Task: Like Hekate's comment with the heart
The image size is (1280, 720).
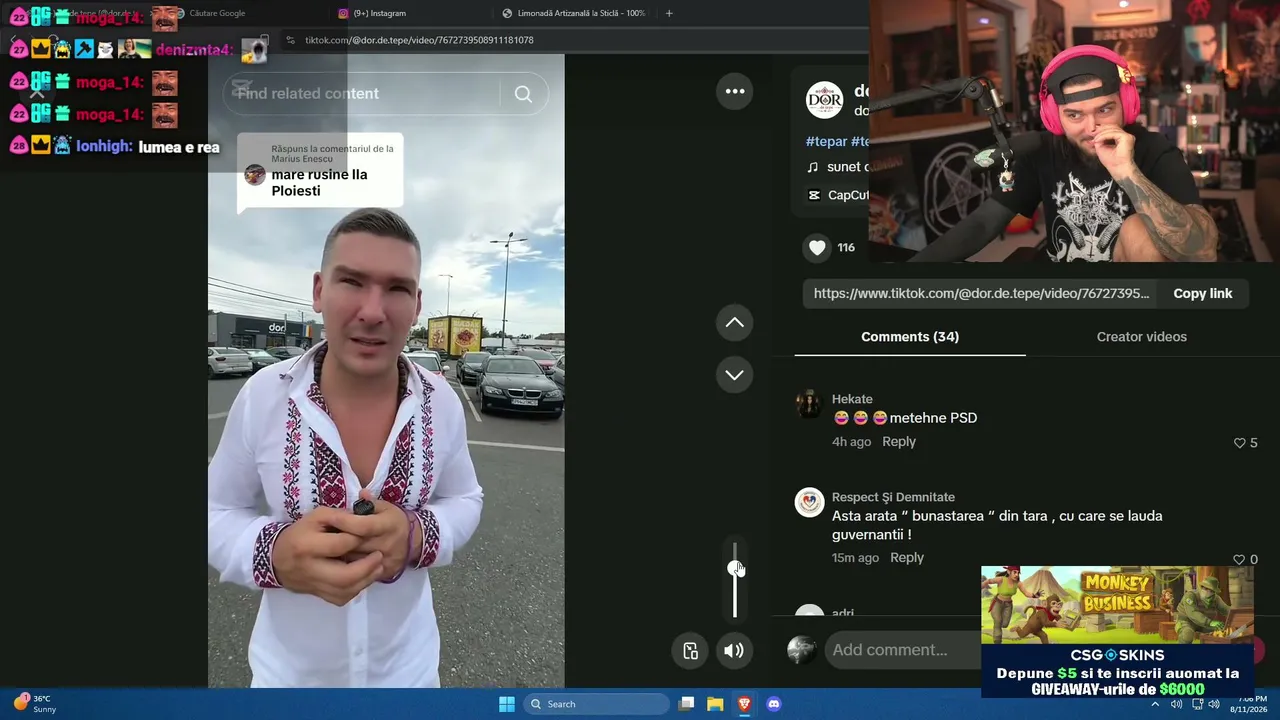Action: [x=1239, y=443]
